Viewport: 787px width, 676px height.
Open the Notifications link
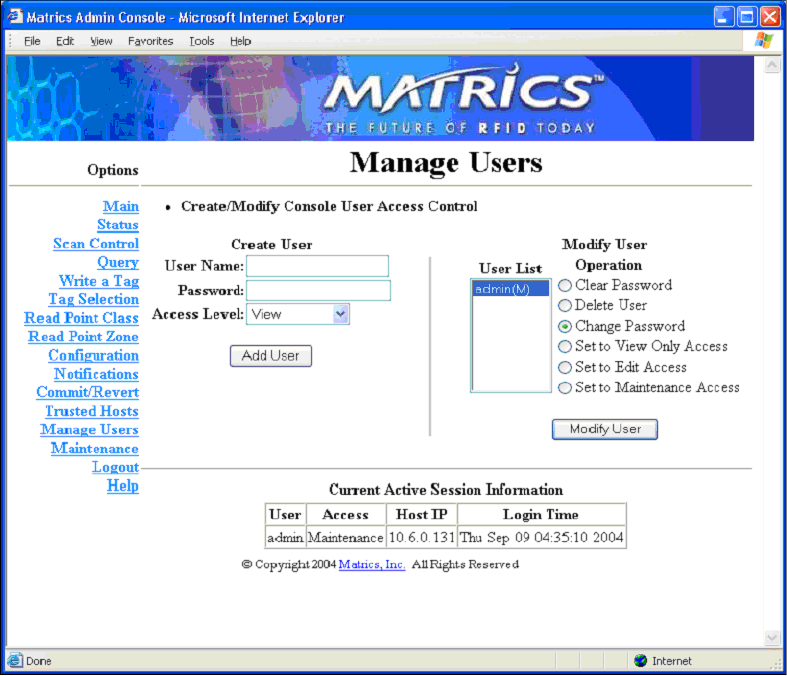point(96,374)
